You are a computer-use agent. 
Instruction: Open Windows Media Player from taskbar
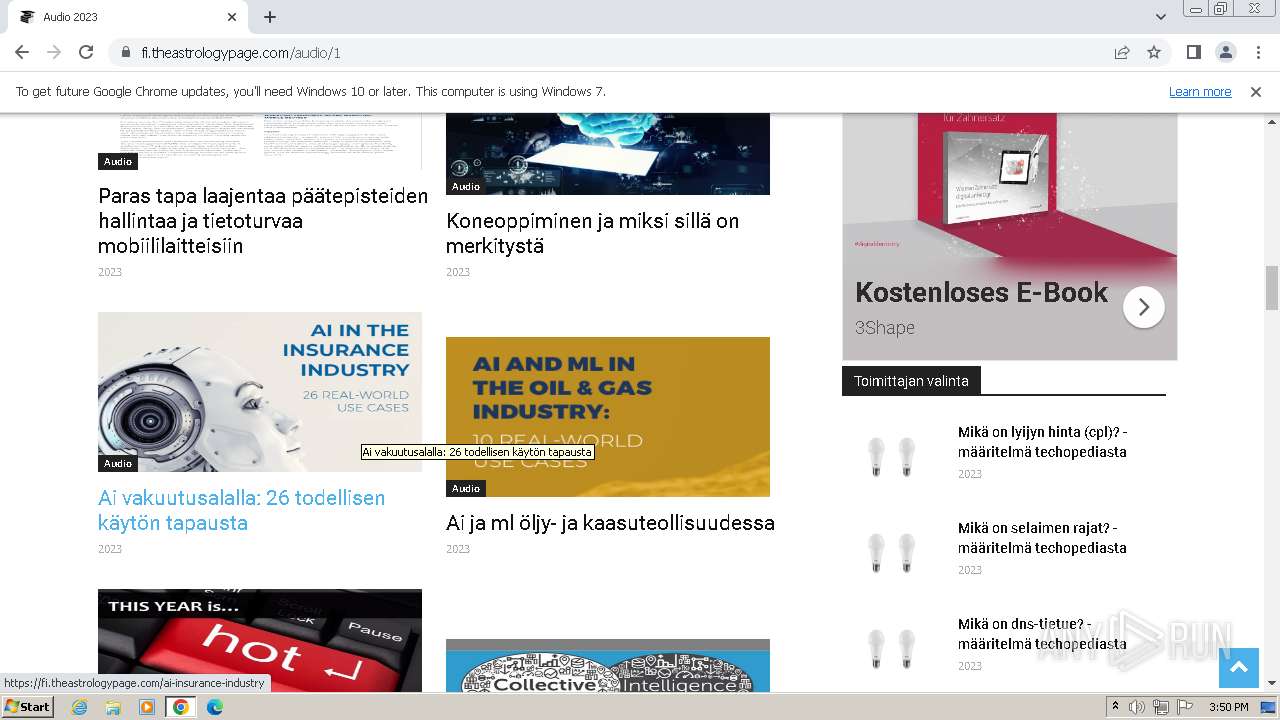pyautogui.click(x=147, y=707)
